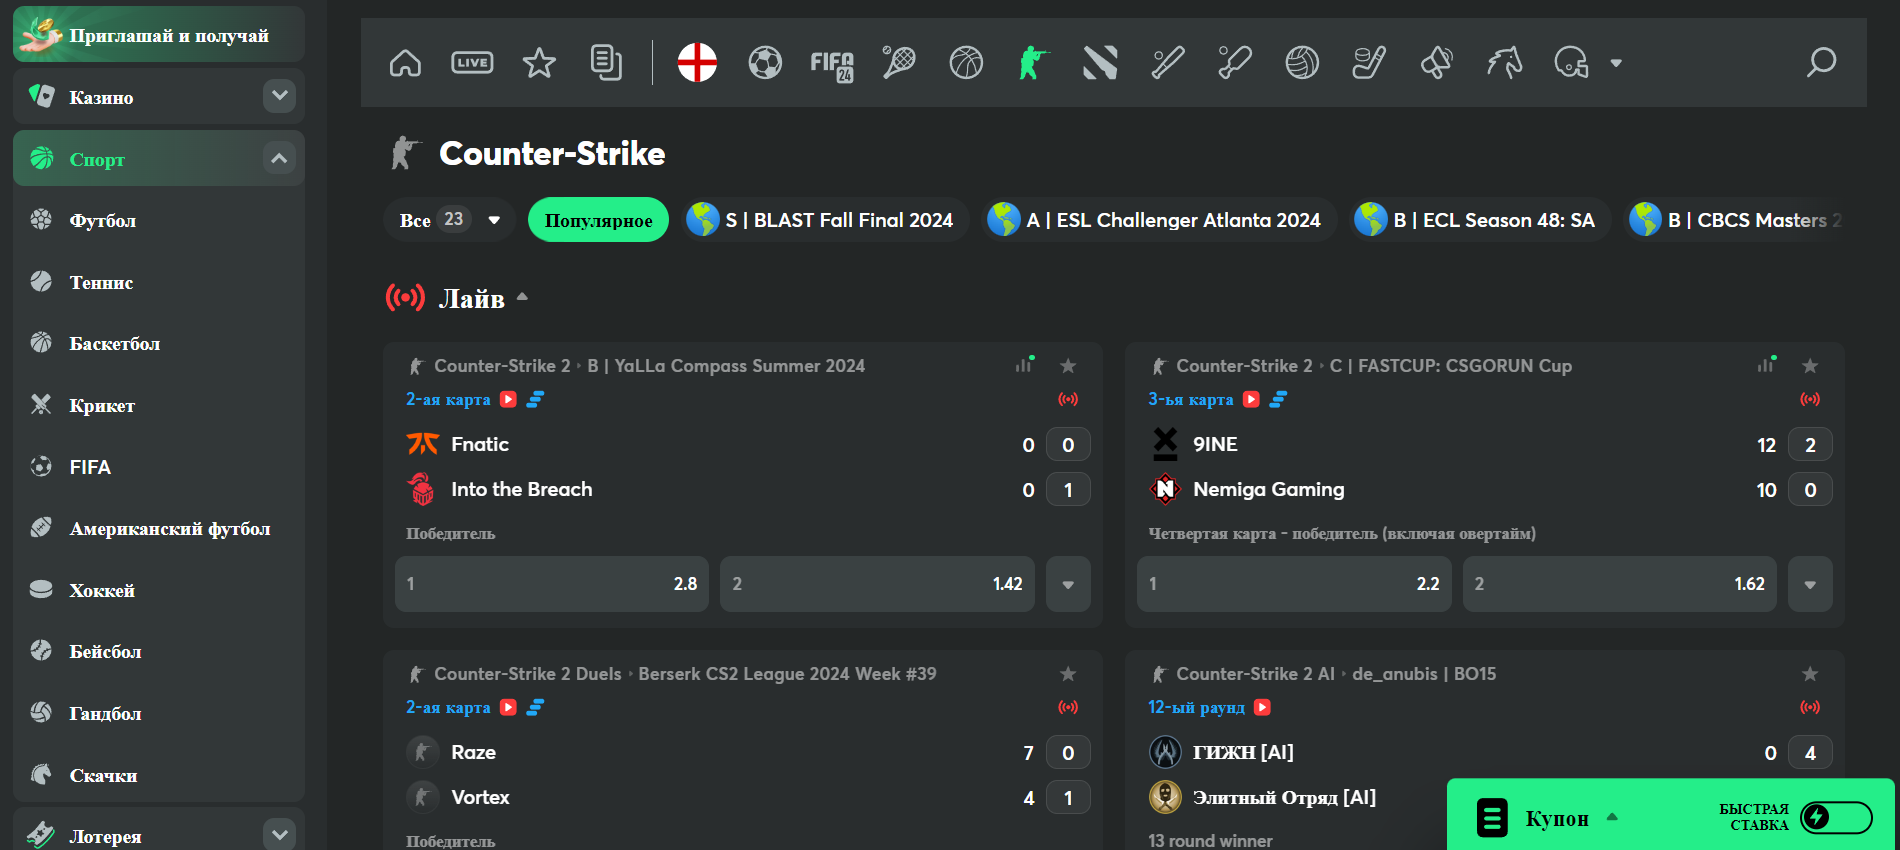
Task: Click the Home icon in top bar
Action: [x=405, y=63]
